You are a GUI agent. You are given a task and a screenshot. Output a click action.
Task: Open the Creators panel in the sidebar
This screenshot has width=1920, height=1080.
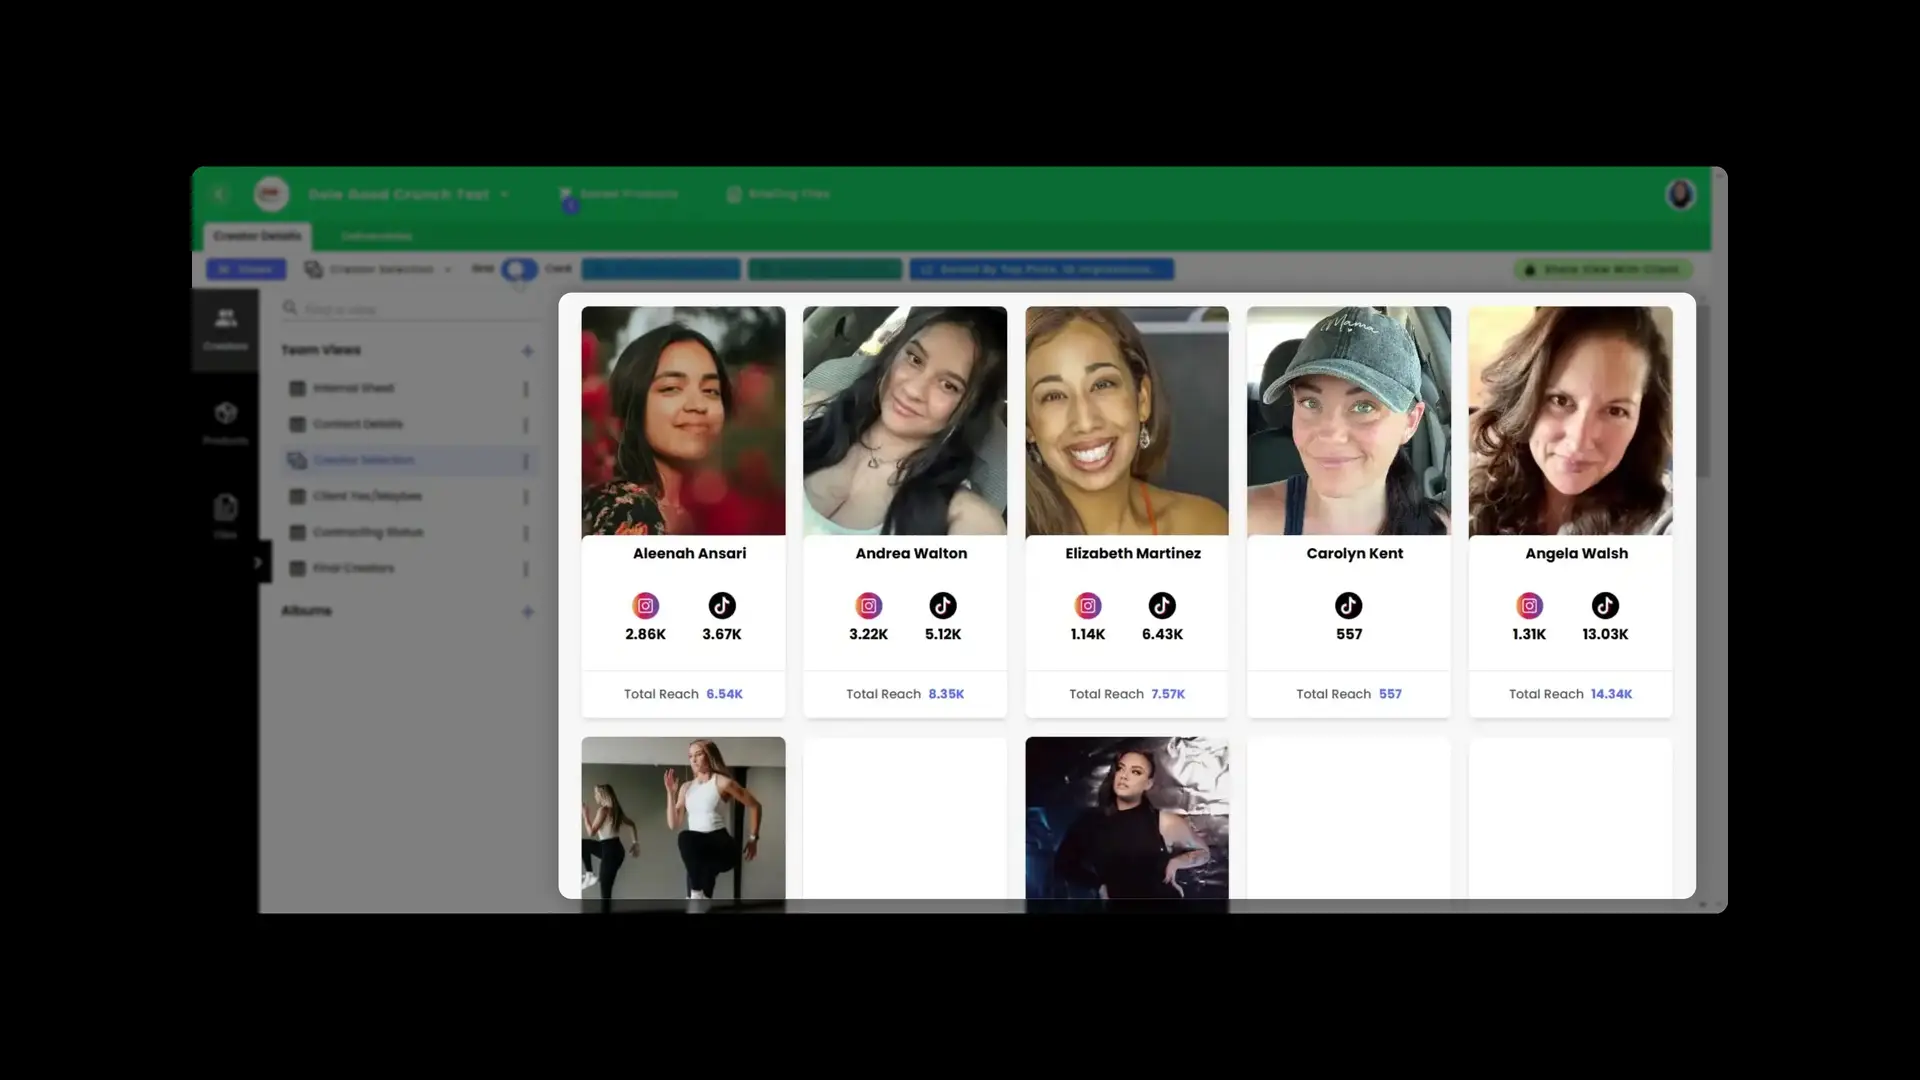click(x=225, y=330)
